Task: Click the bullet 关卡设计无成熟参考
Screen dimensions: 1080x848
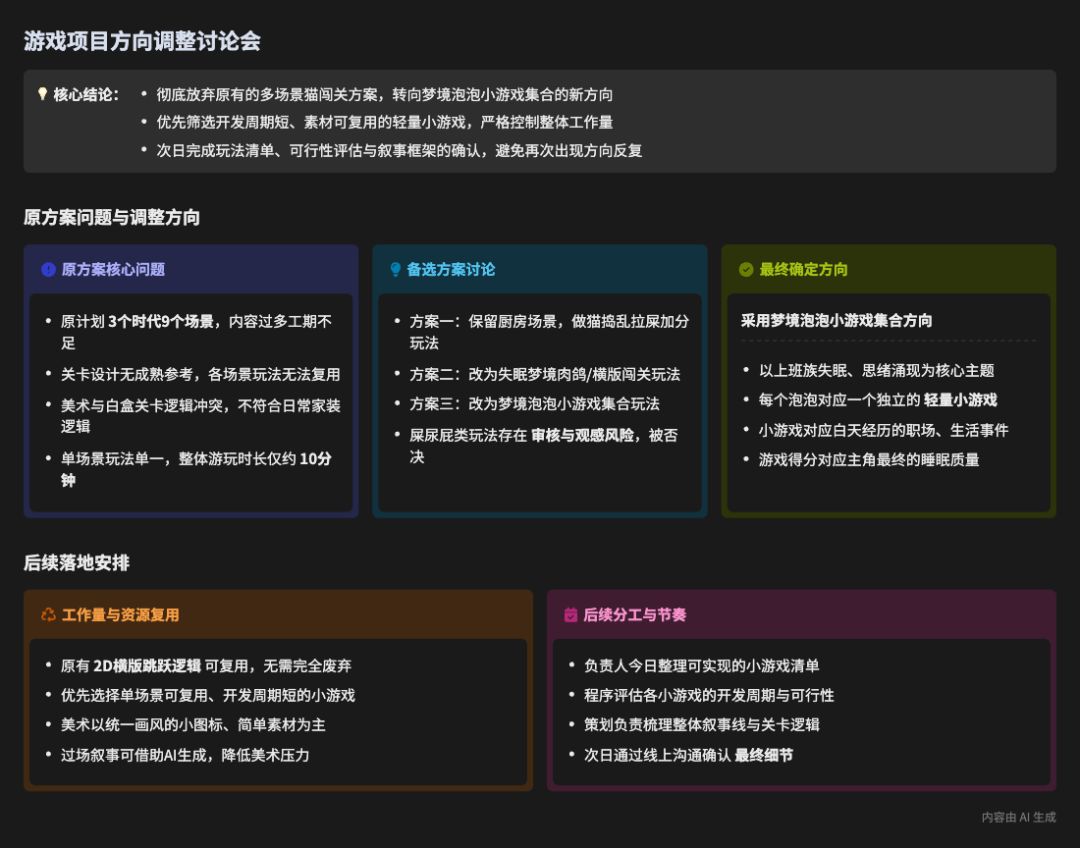Action: pos(200,374)
